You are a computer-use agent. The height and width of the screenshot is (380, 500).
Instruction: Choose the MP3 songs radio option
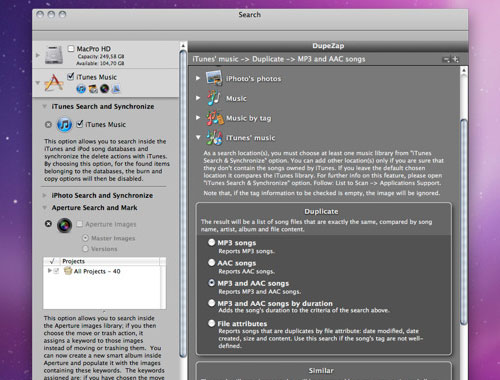[x=211, y=242]
